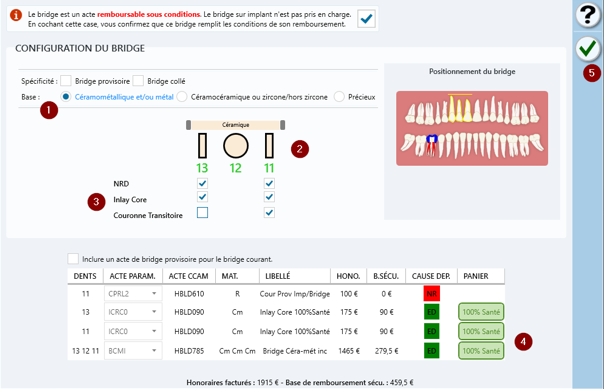Confirm bridge reimbursement conditions checkbox

coord(366,19)
